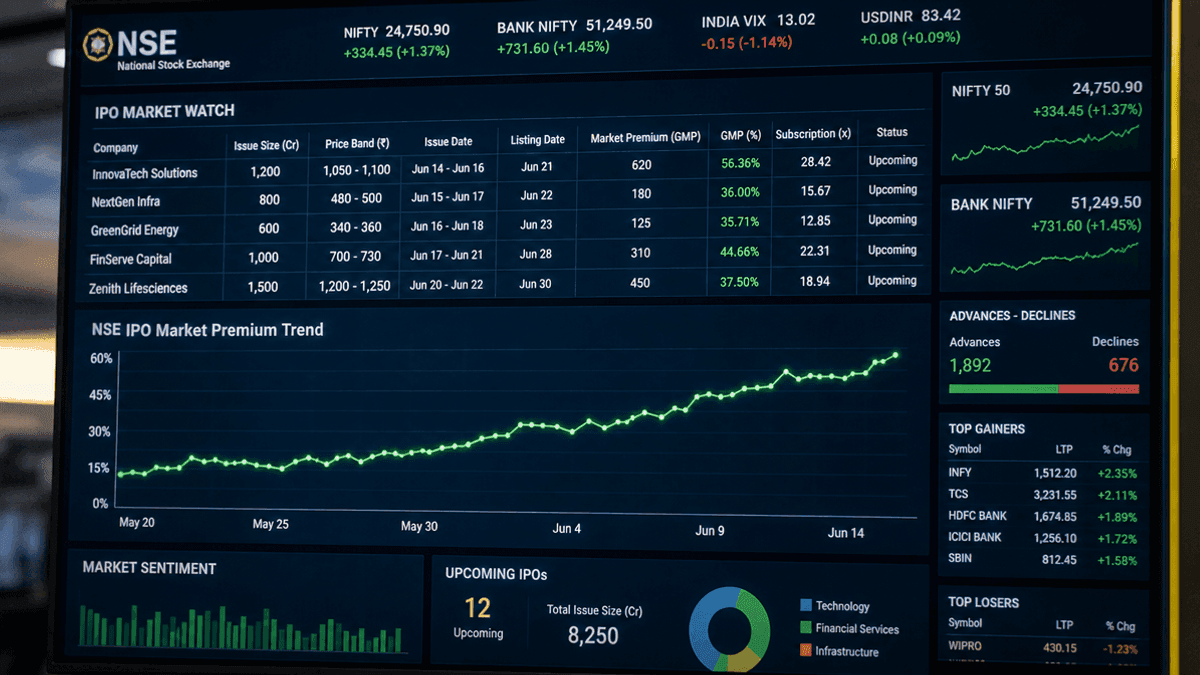The width and height of the screenshot is (1200, 675).
Task: Select SBIN in Top Gainers
Action: [960, 558]
